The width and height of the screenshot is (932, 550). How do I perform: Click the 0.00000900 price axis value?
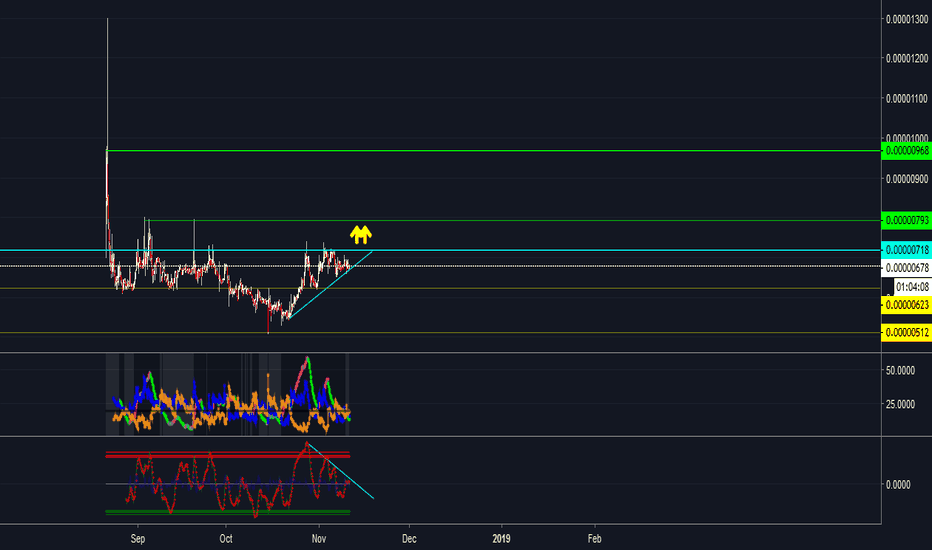906,179
